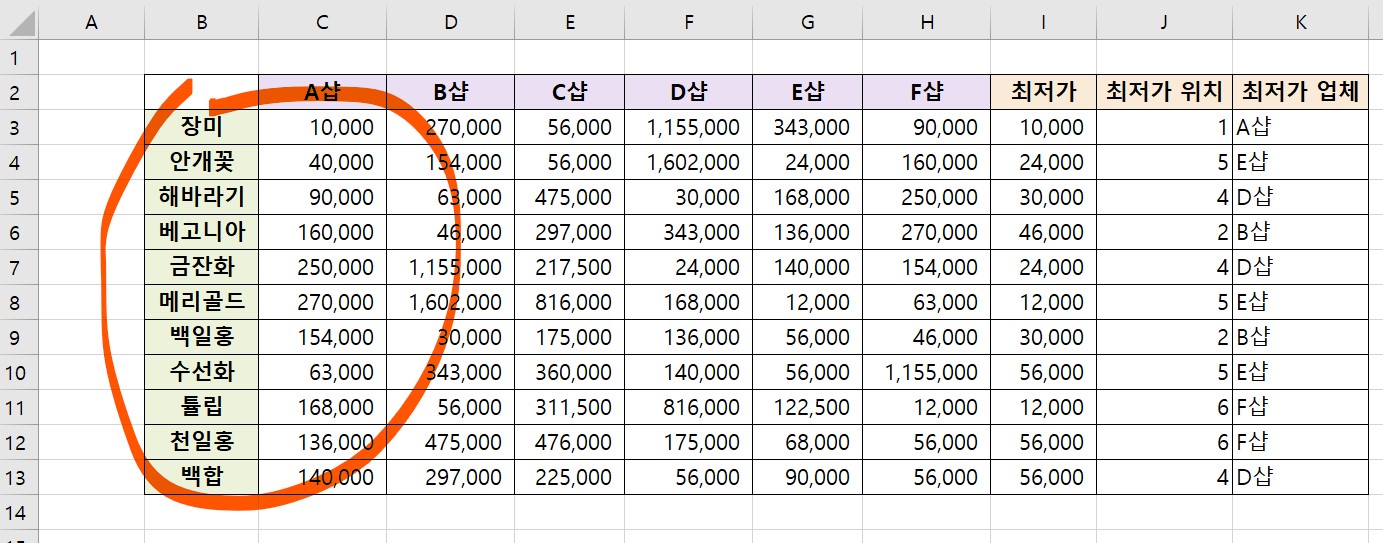Click the A샵 header cell

(x=322, y=92)
